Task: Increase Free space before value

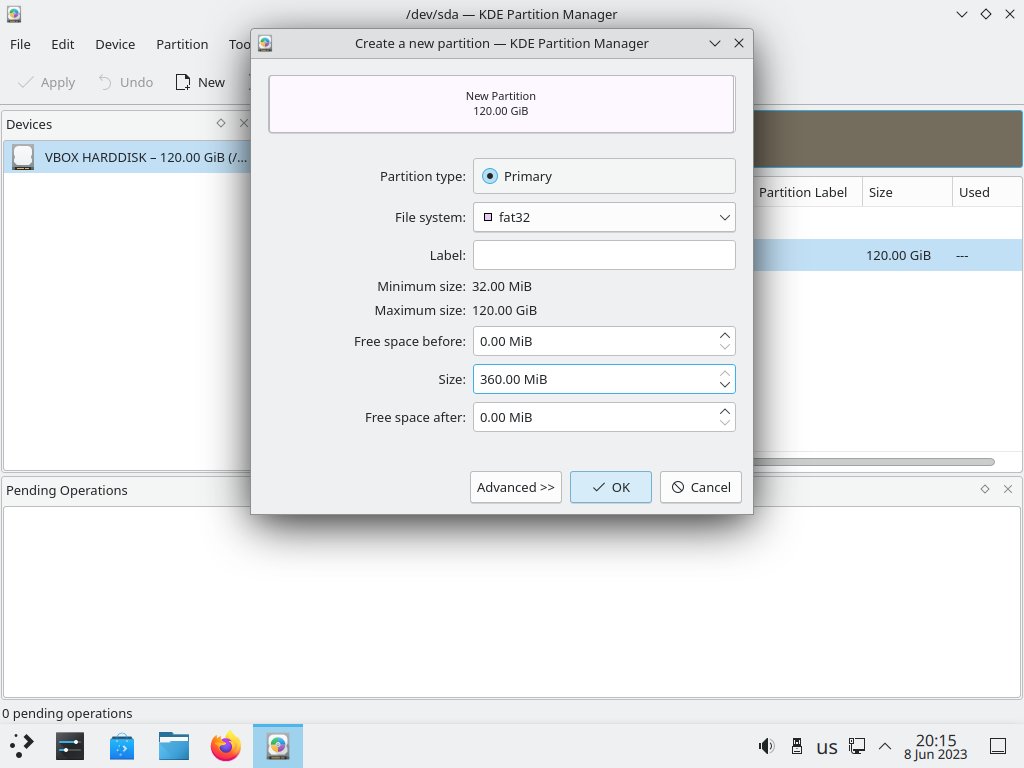Action: pos(725,335)
